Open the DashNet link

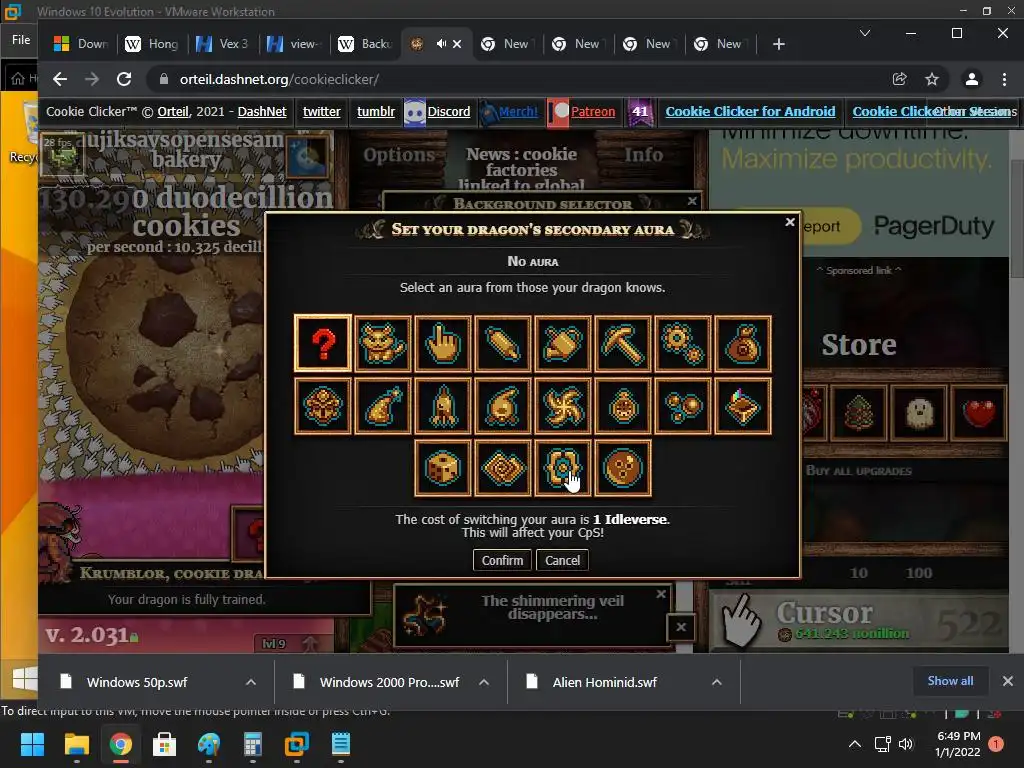click(x=262, y=112)
